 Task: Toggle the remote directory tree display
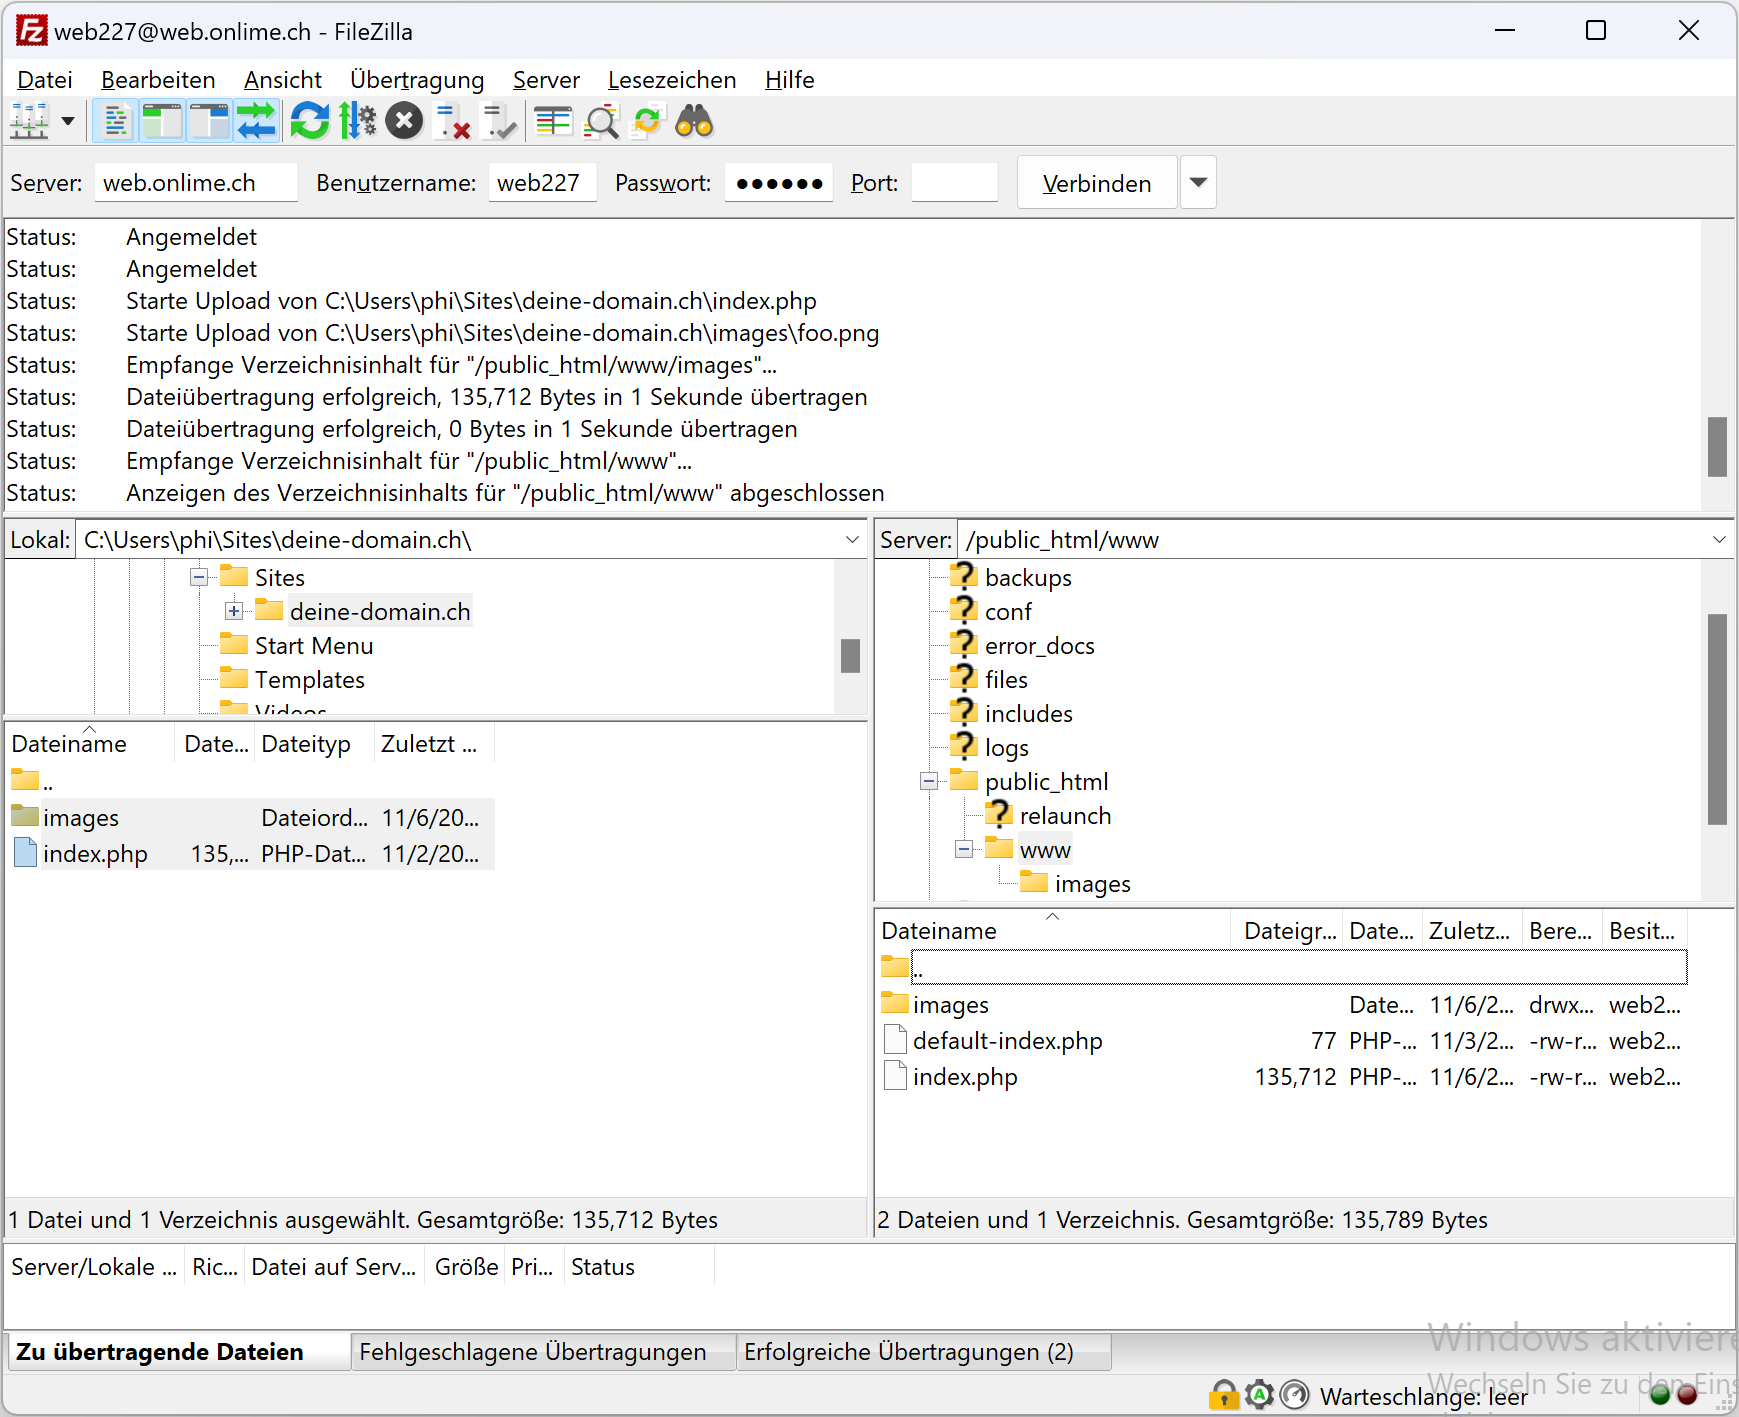[x=209, y=122]
